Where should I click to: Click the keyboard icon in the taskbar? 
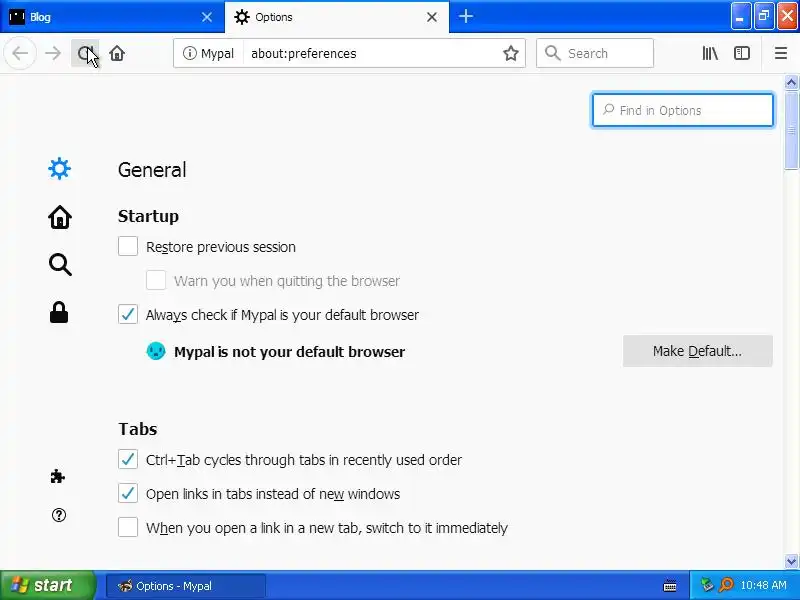(x=670, y=586)
